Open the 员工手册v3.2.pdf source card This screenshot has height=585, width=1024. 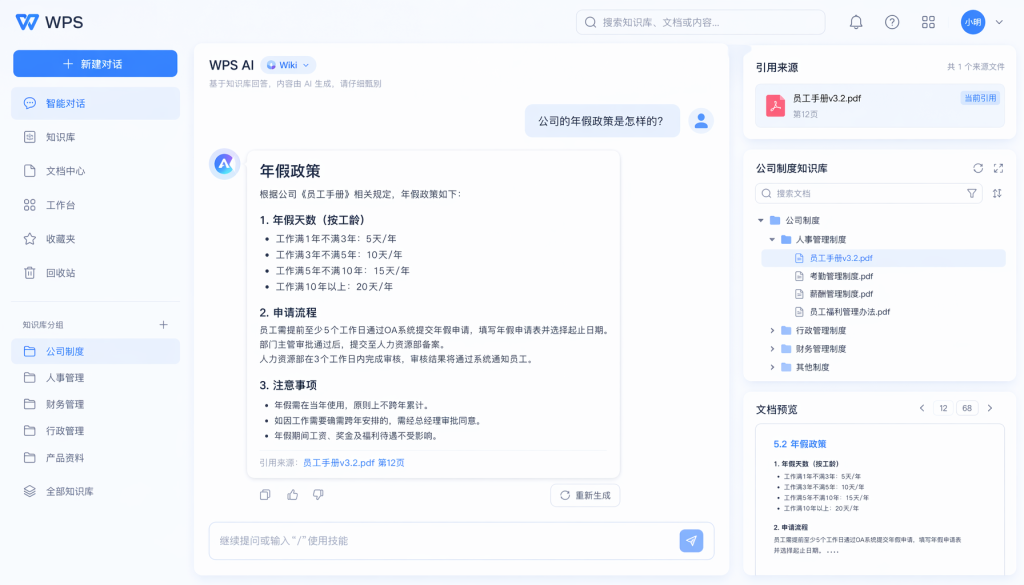point(880,106)
